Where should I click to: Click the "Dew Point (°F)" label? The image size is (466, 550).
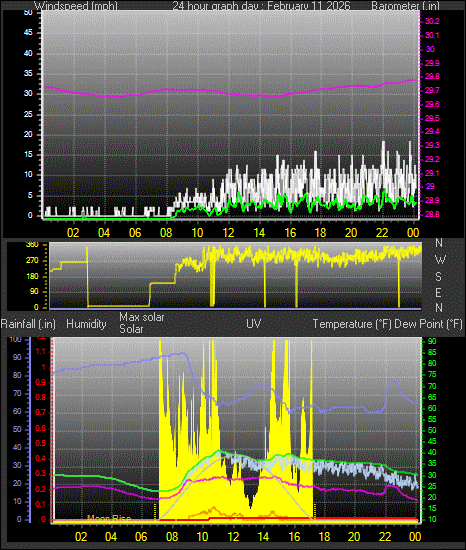428,324
